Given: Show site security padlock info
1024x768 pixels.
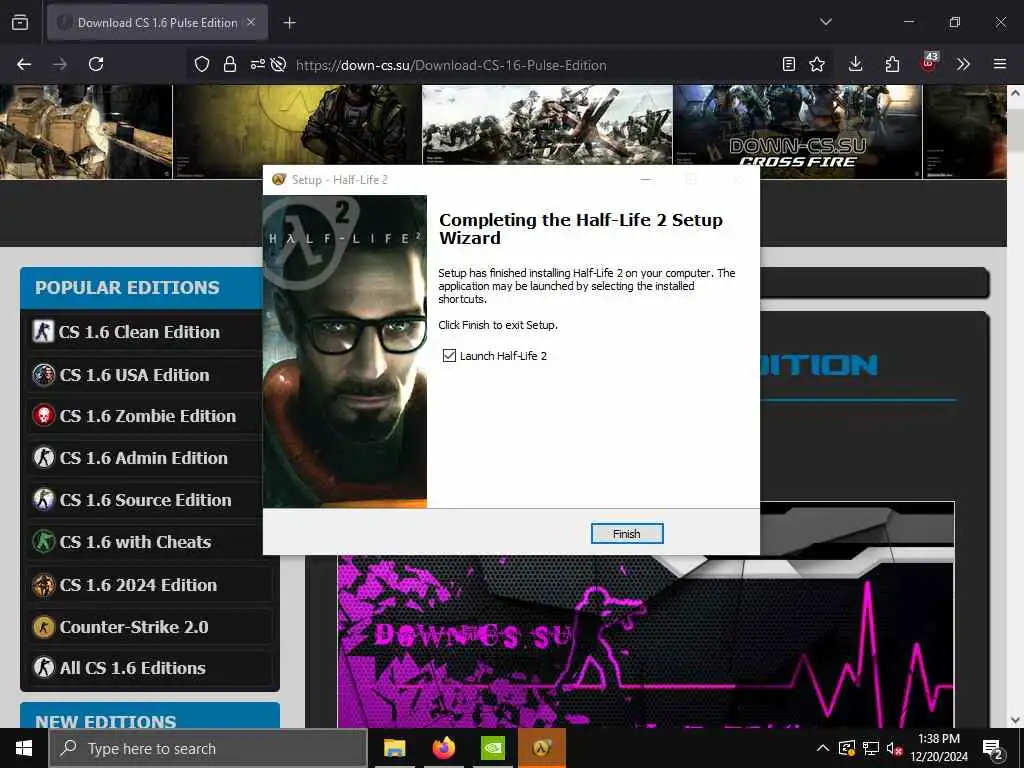Looking at the screenshot, I should 230,64.
